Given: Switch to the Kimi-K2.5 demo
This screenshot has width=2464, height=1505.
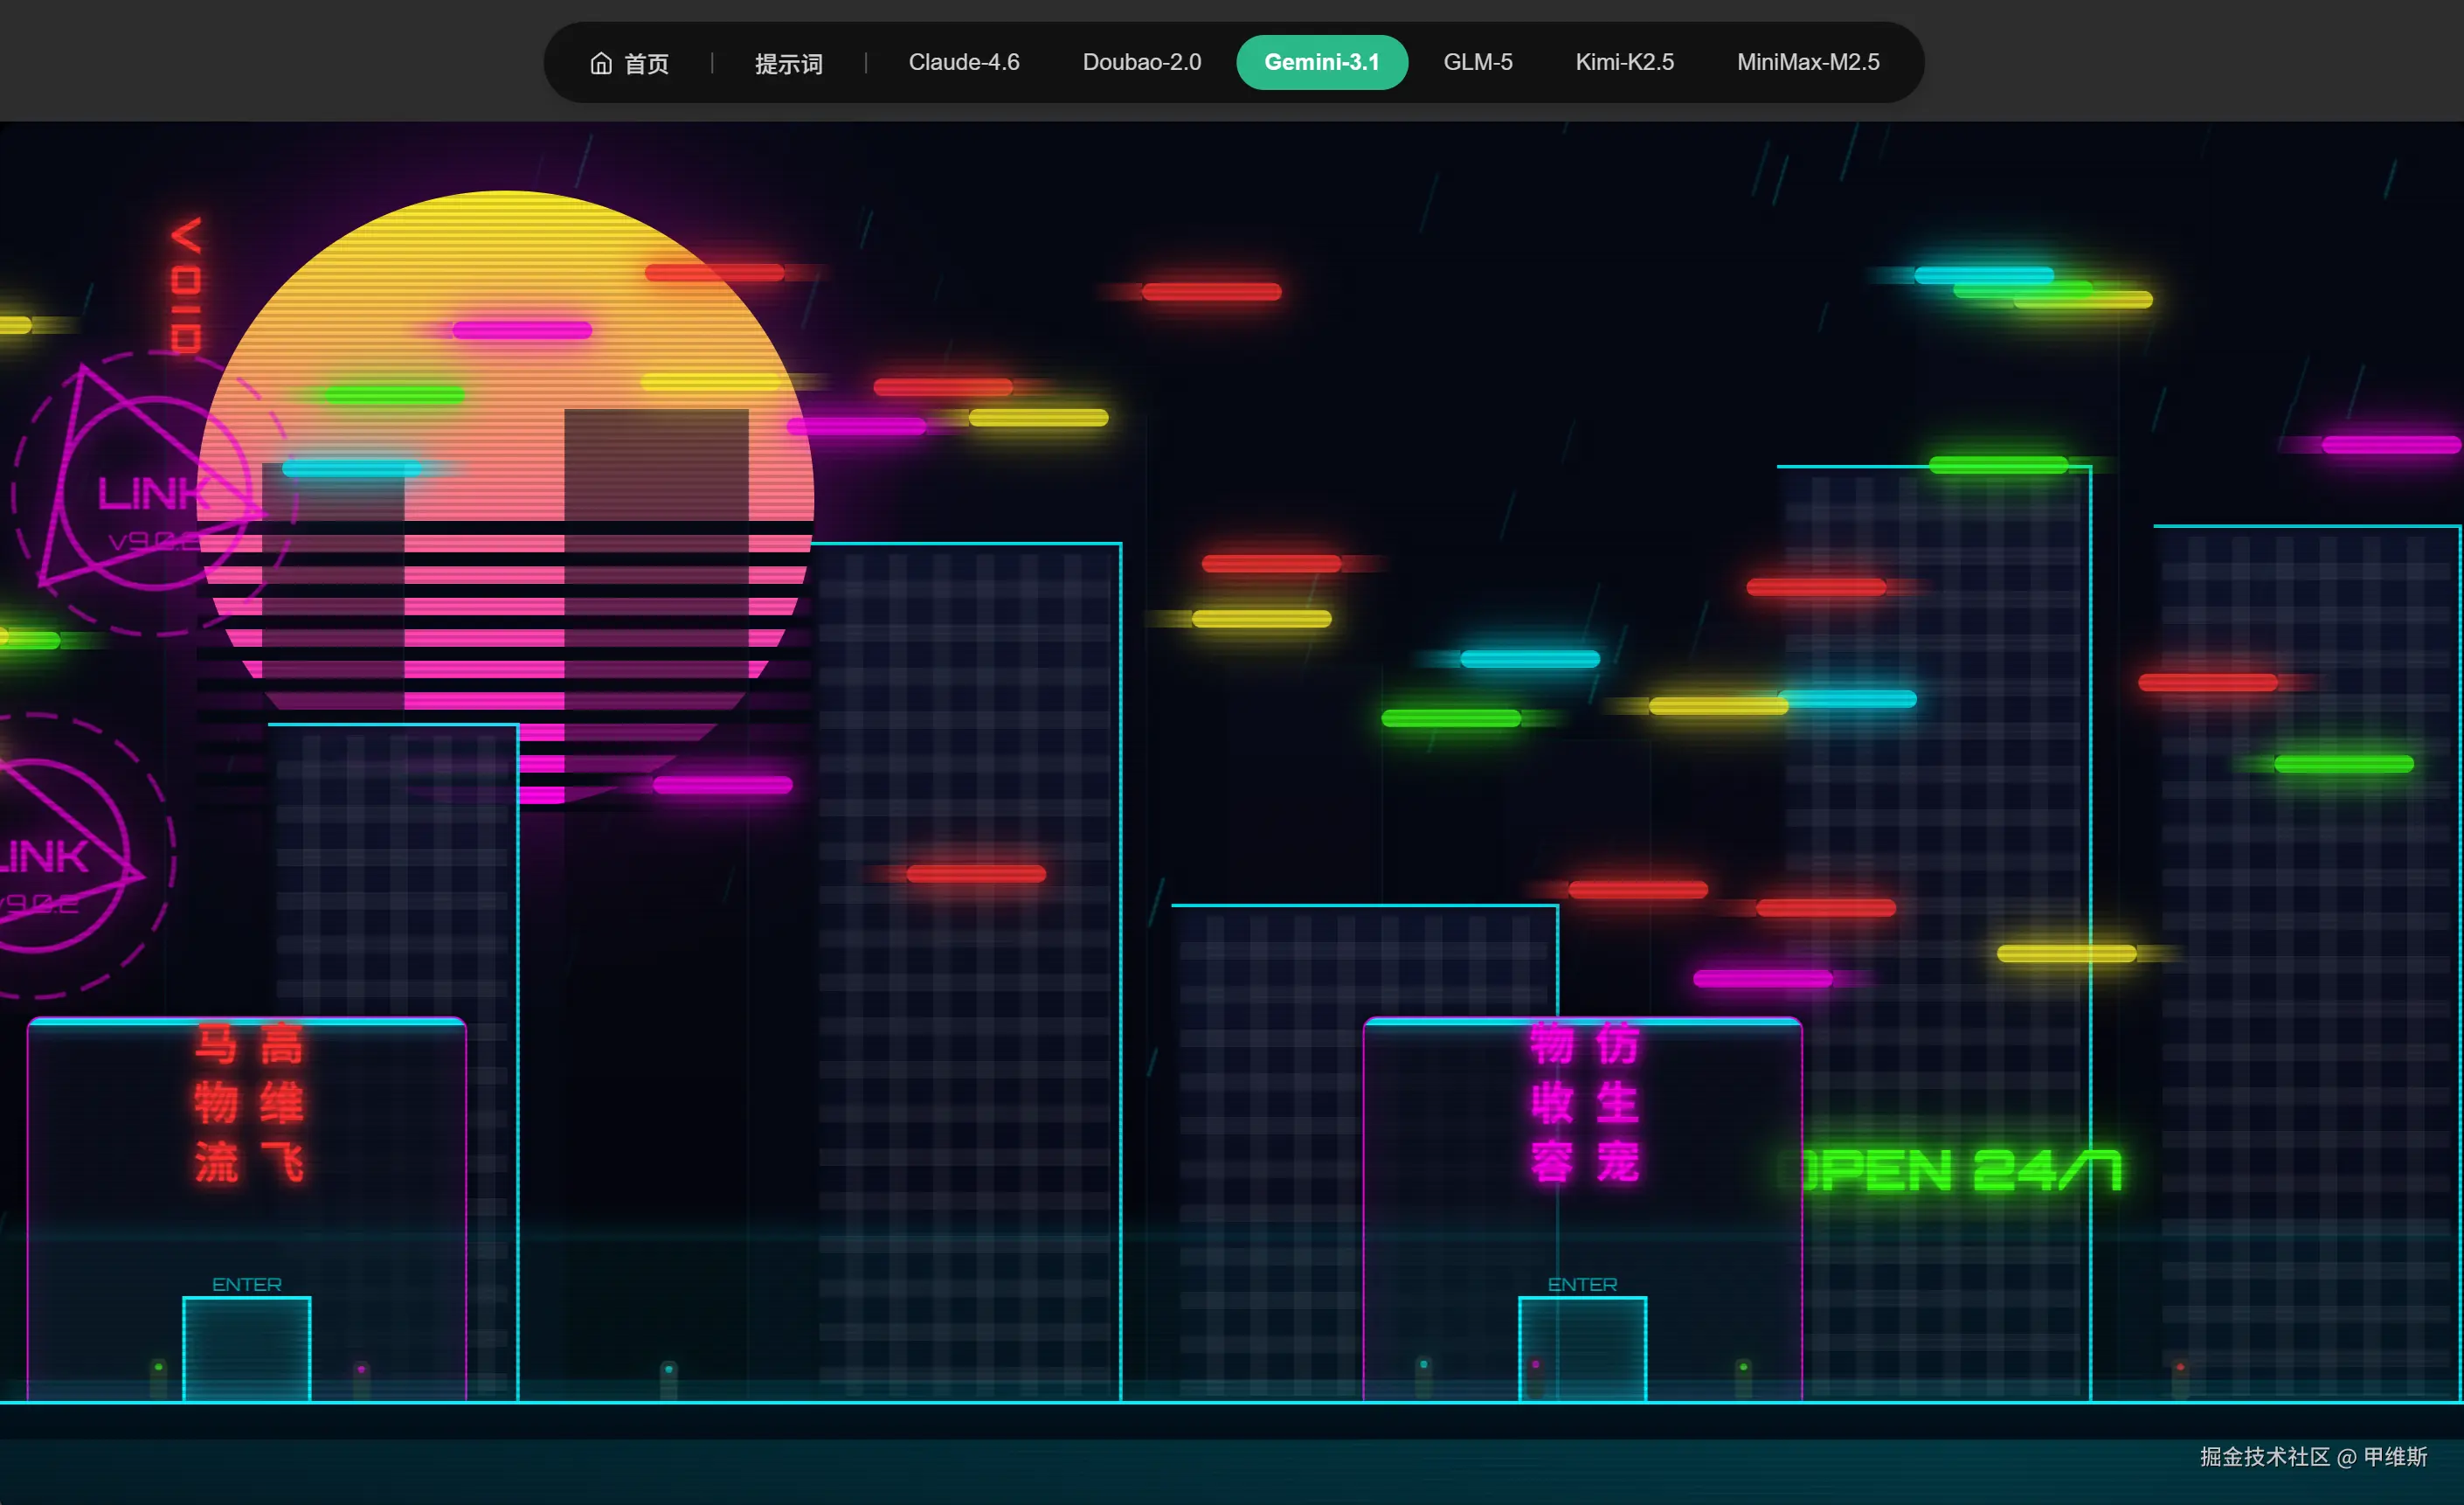Looking at the screenshot, I should tap(1624, 62).
